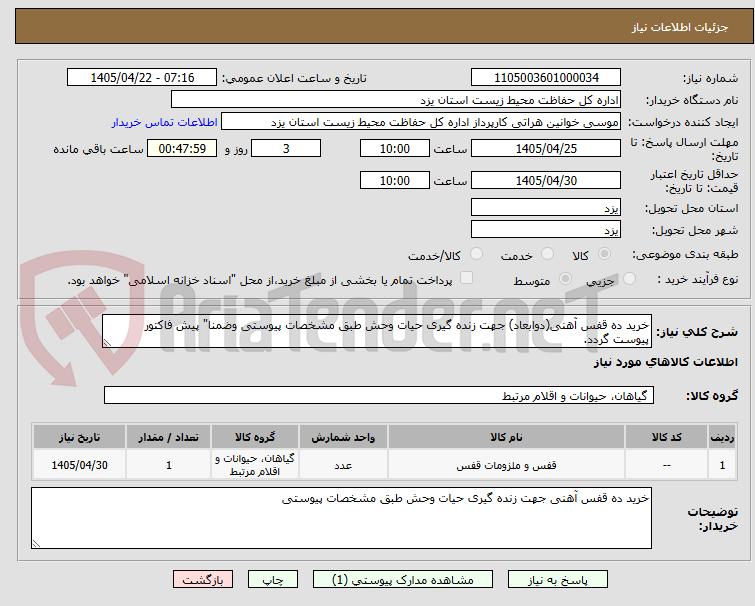Viewport: 755px width, 606px height.
Task: Click the واحد شمارش column header
Action: 343,437
